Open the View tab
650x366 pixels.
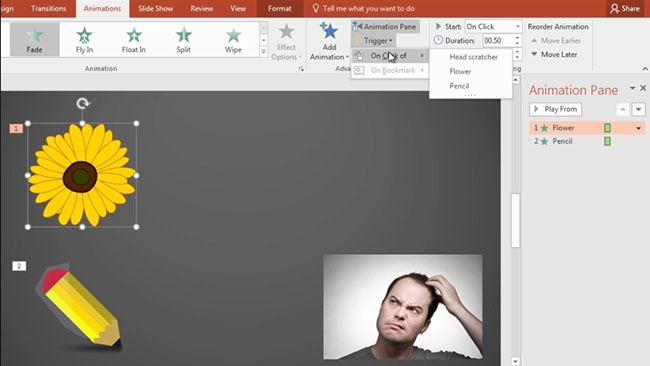point(238,8)
